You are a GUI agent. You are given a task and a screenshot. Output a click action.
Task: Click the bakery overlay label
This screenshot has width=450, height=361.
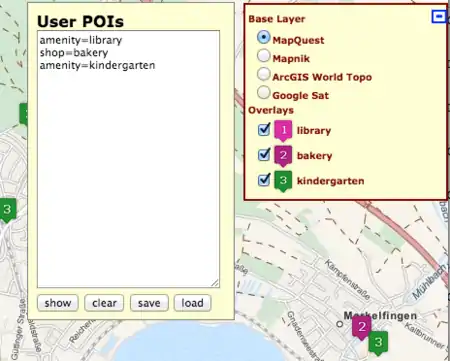314,156
